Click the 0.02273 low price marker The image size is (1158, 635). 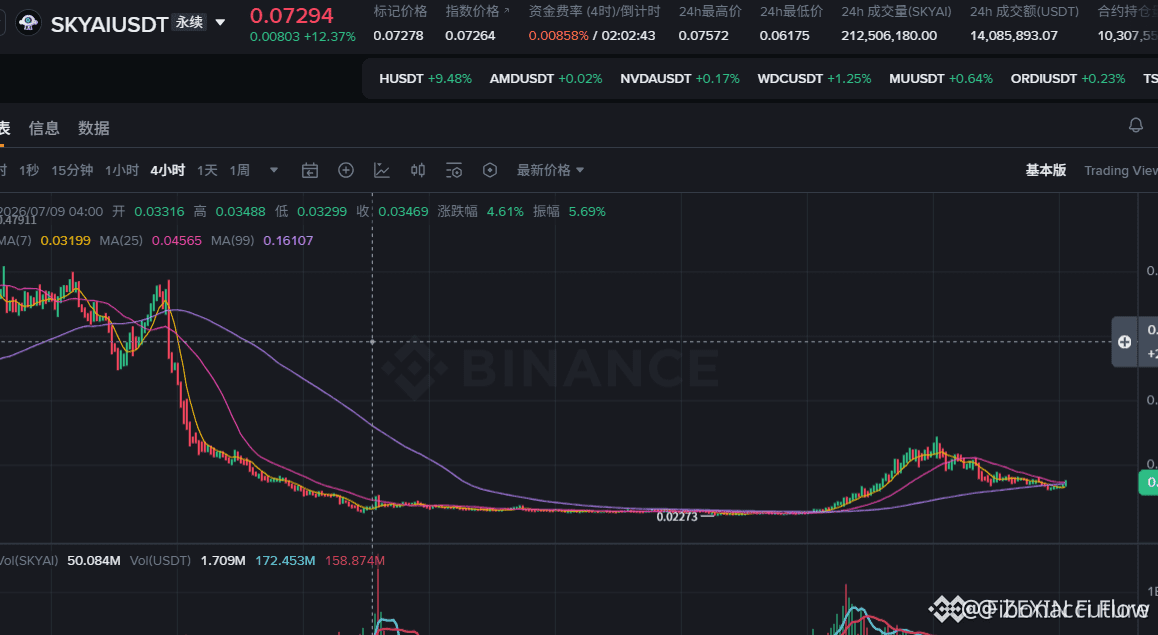click(677, 517)
